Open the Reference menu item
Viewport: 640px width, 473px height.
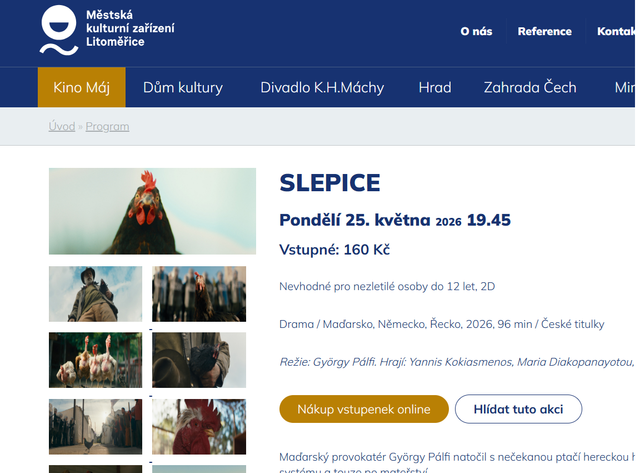point(544,31)
